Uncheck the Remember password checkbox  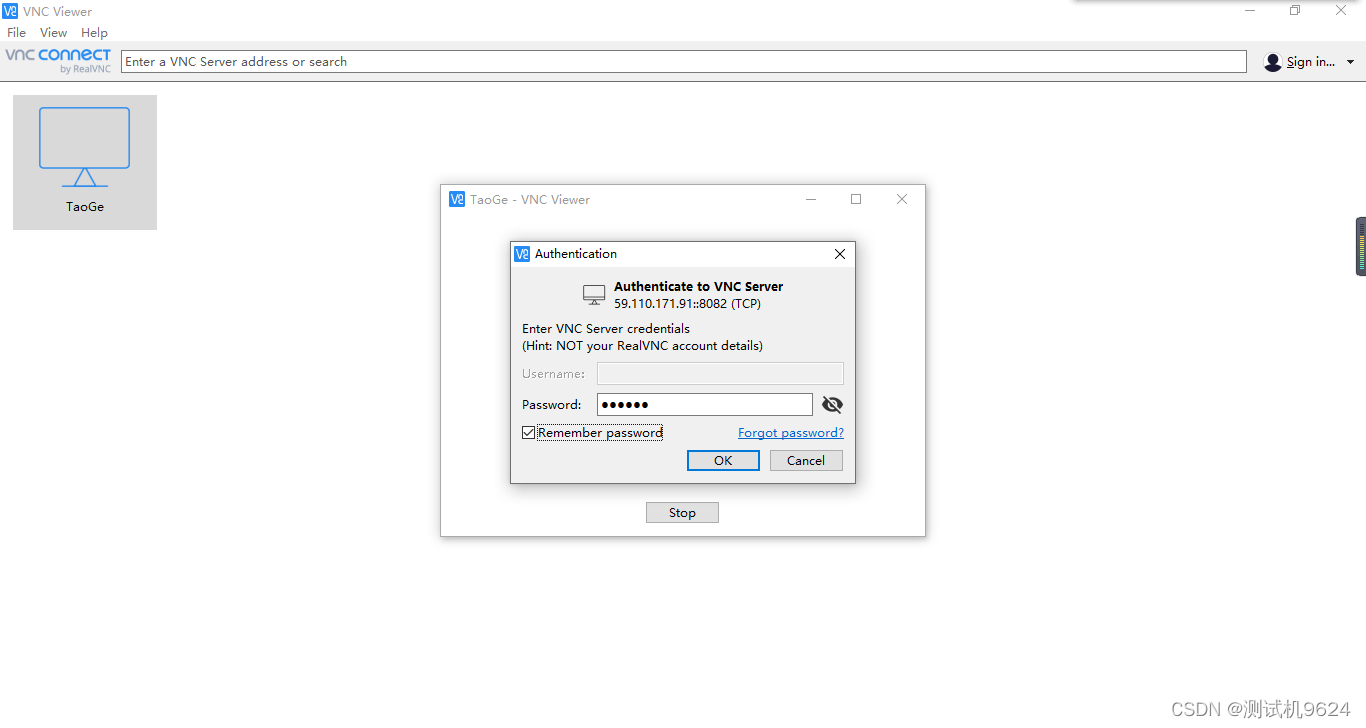coord(529,433)
